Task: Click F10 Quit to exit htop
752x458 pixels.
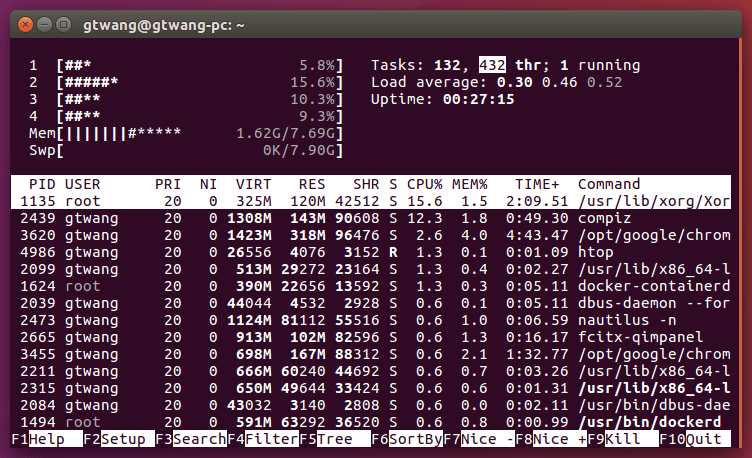Action: point(700,439)
